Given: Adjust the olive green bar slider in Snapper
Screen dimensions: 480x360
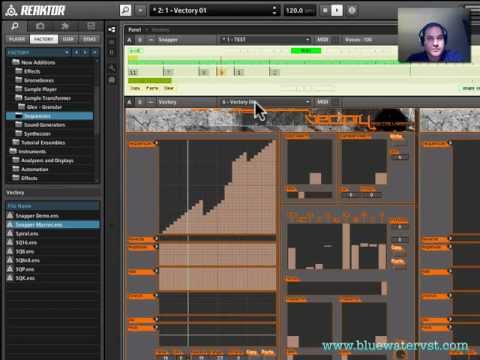Looking at the screenshot, I should (x=150, y=80).
